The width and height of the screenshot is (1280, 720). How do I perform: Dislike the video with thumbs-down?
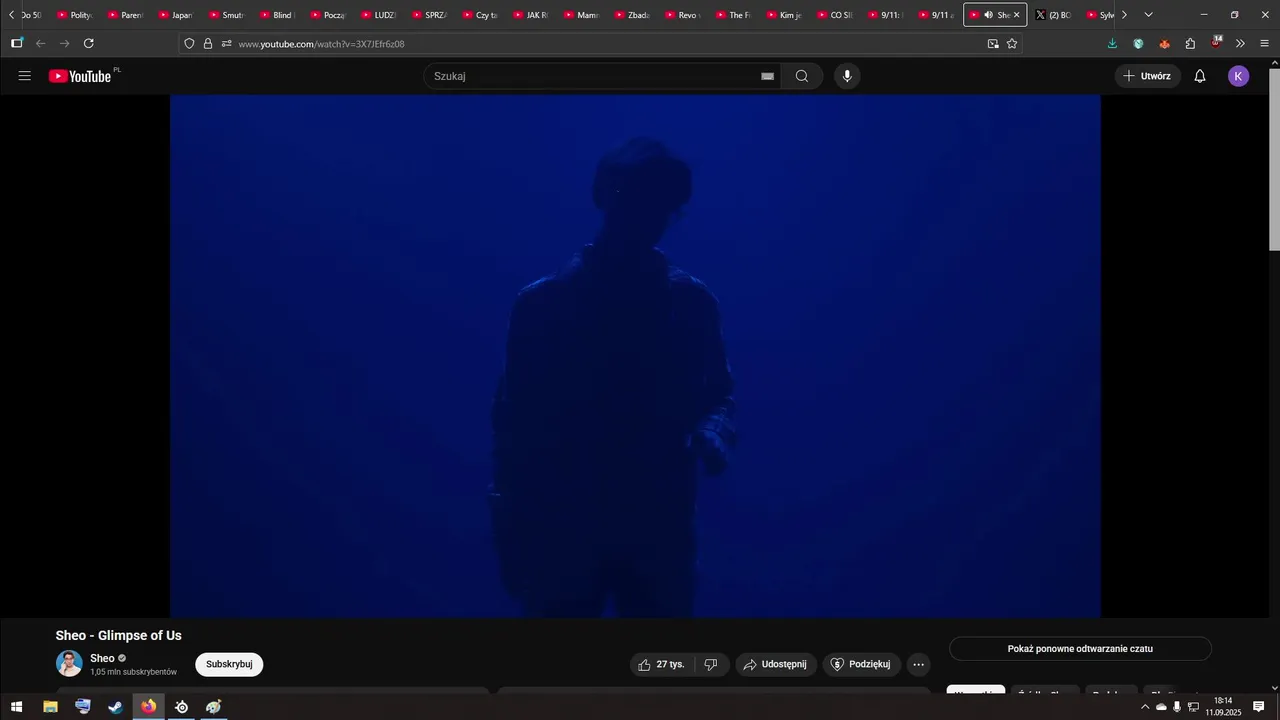tap(711, 664)
